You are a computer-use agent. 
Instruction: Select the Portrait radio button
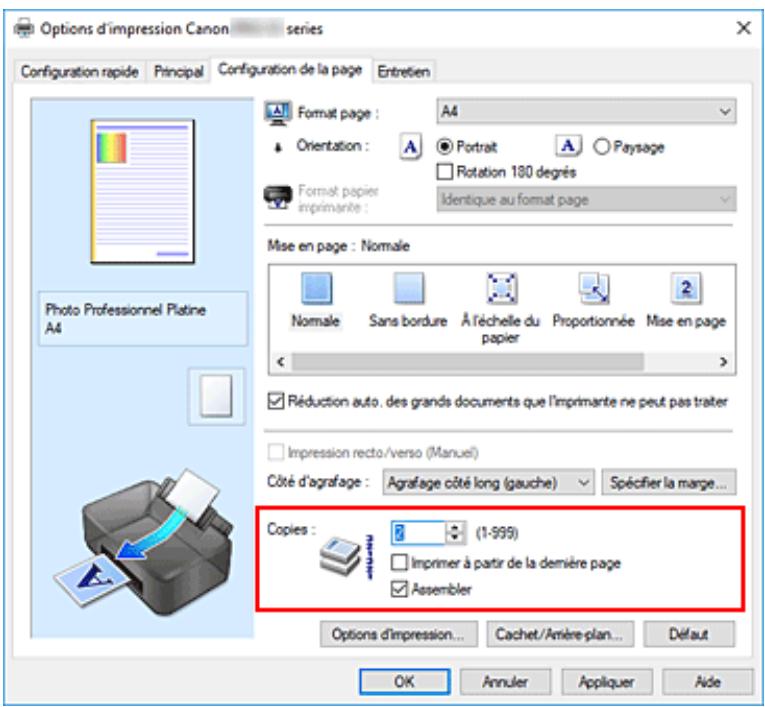point(445,146)
